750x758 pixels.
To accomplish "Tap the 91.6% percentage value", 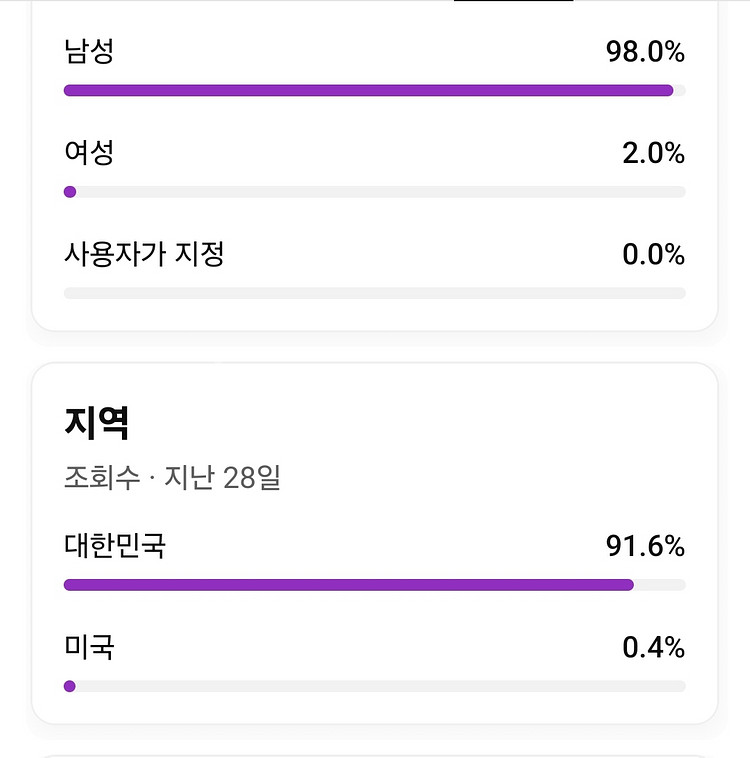I will [x=645, y=546].
